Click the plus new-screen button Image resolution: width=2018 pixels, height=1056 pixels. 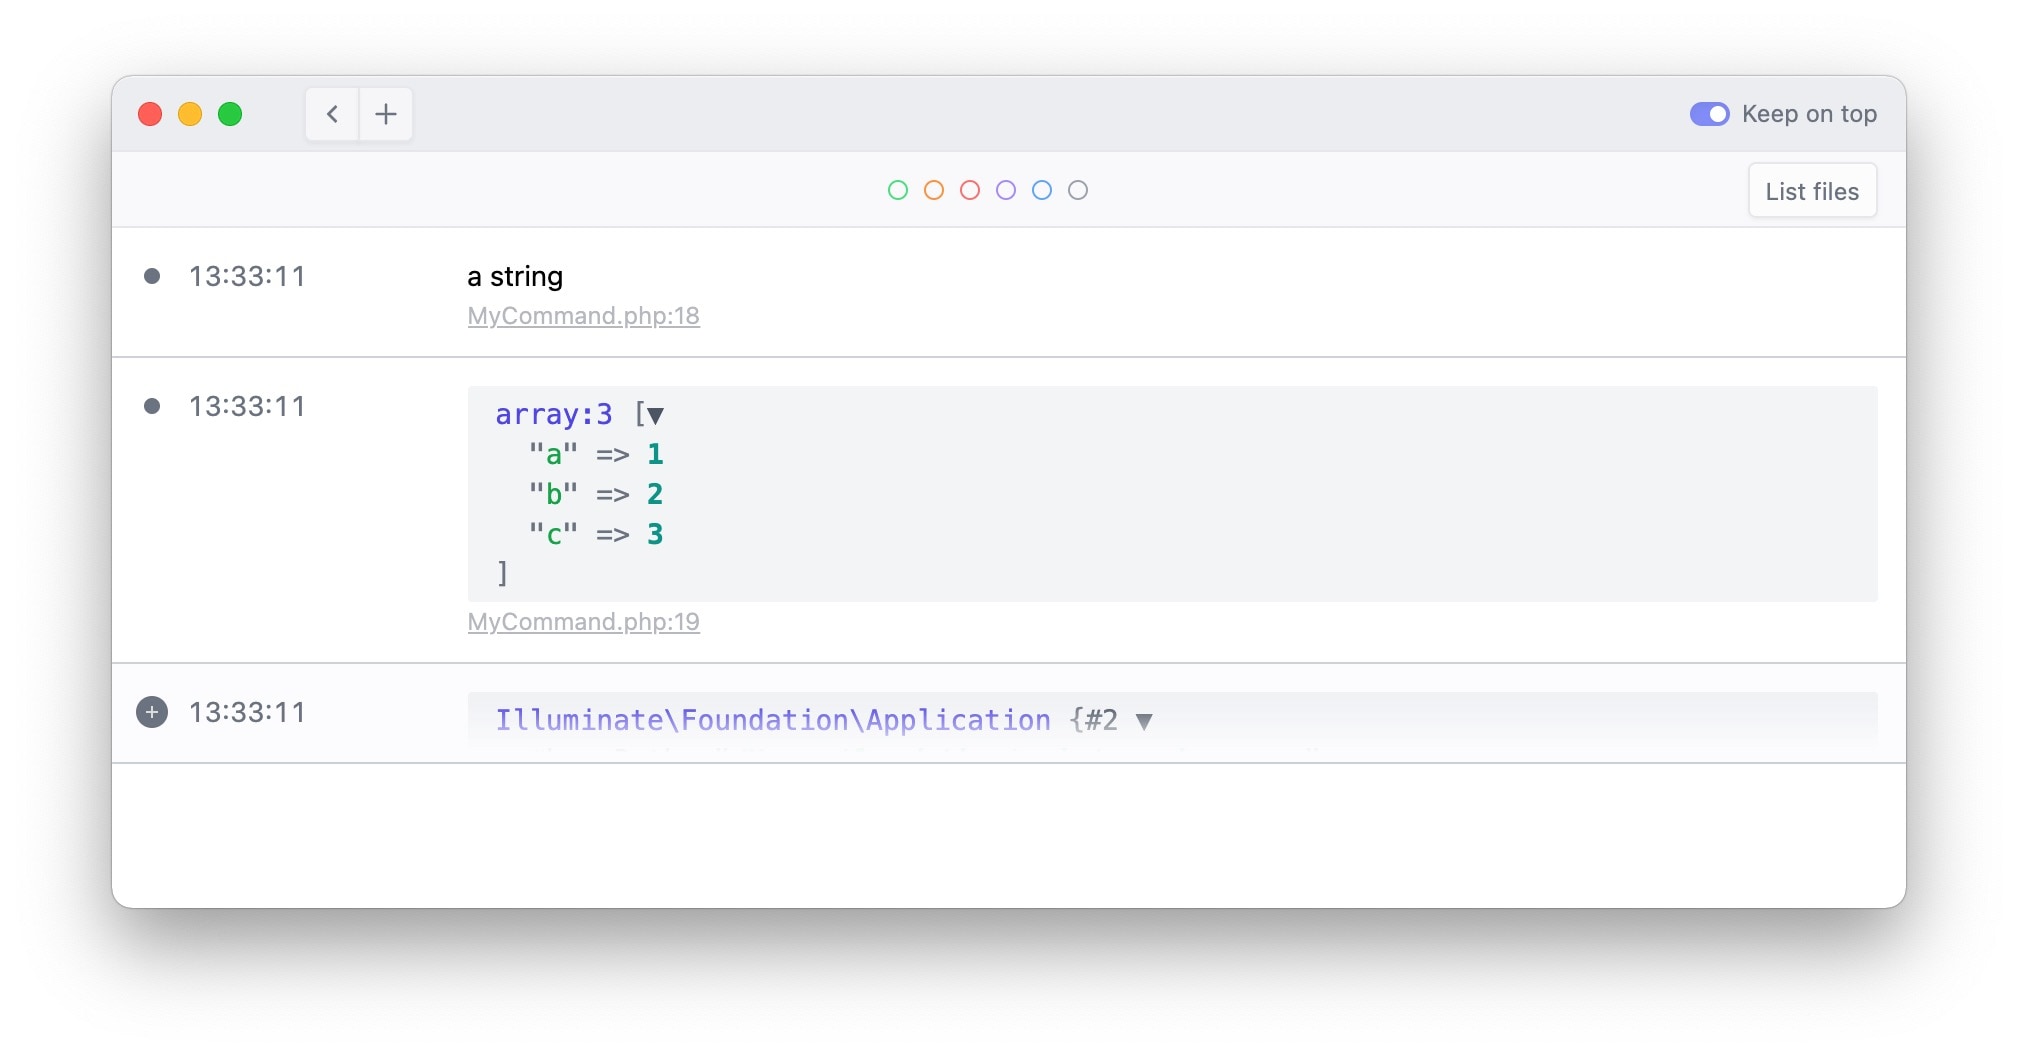click(386, 114)
